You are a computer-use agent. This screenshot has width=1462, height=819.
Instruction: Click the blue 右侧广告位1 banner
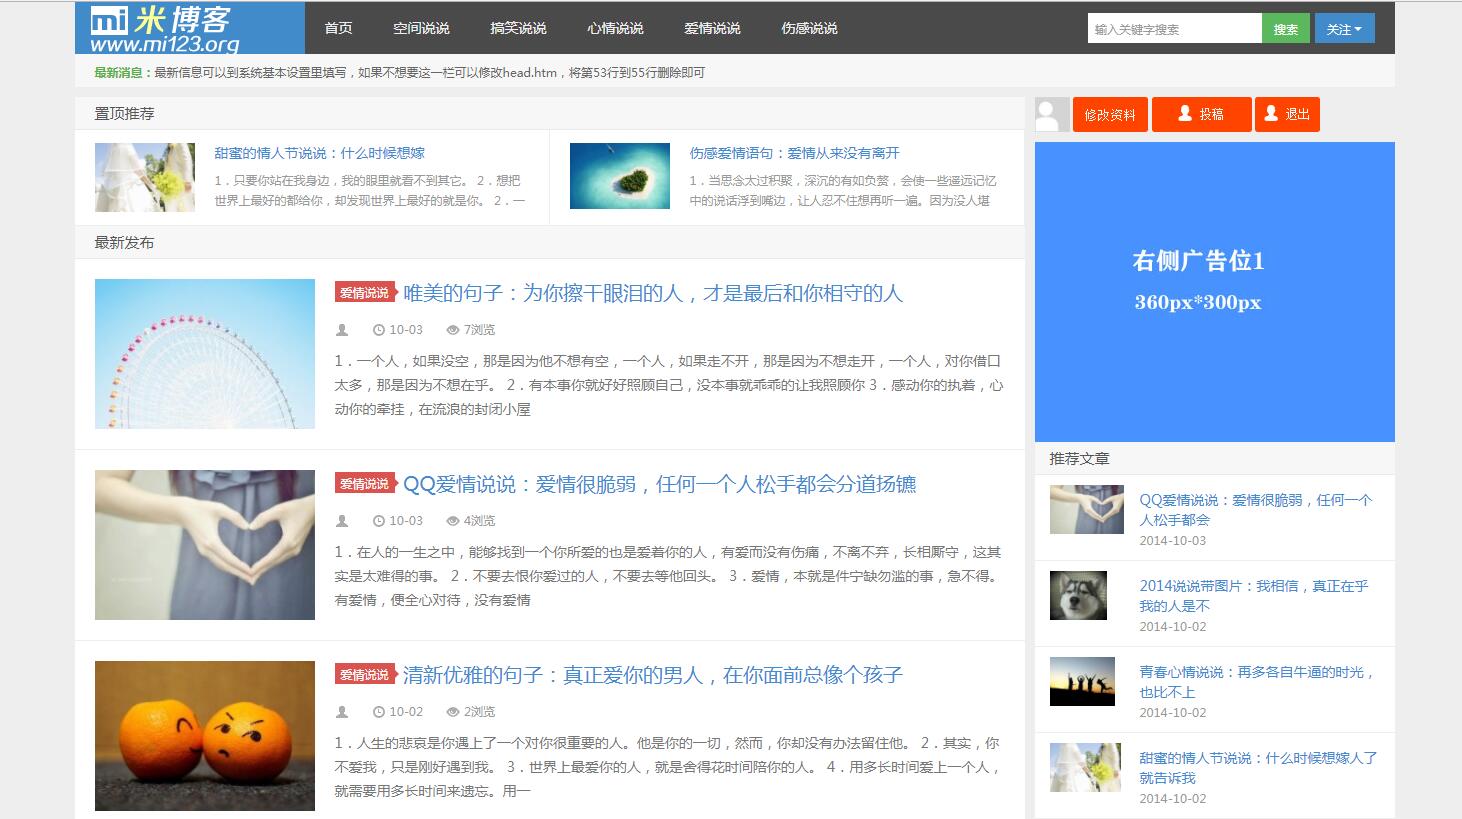pos(1214,292)
